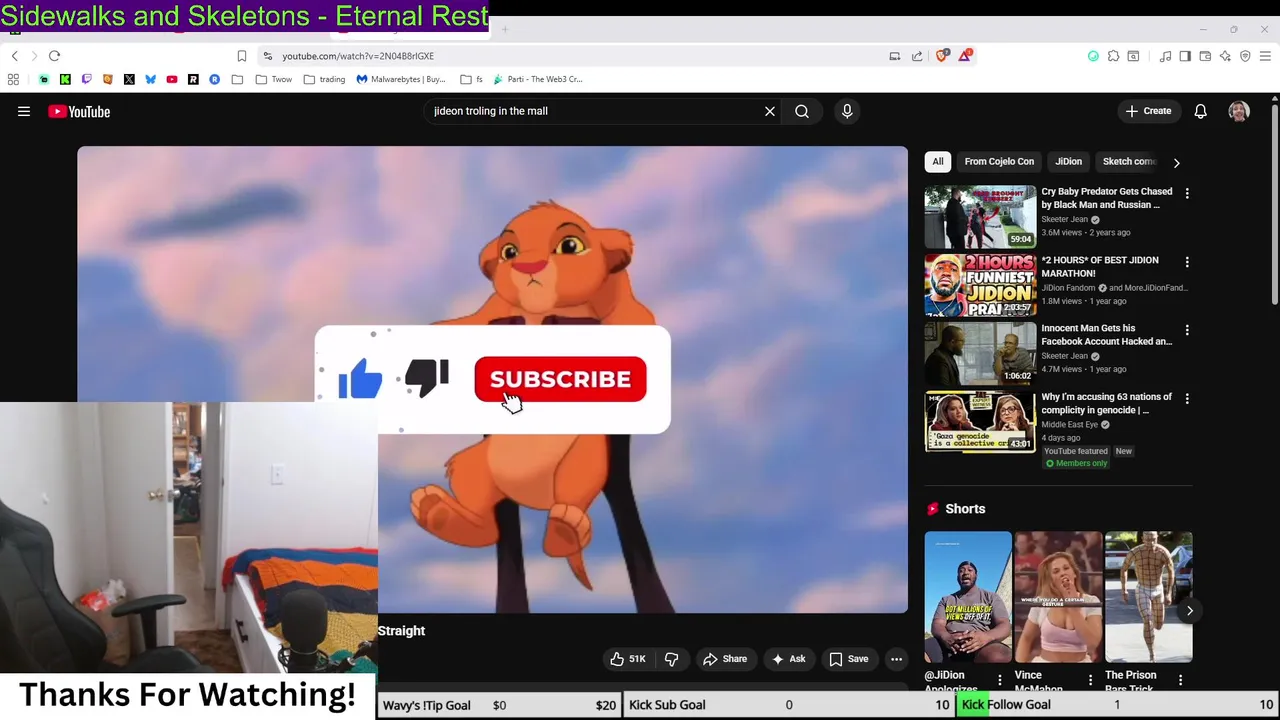
Task: Open options for the JiDion short
Action: [999, 680]
